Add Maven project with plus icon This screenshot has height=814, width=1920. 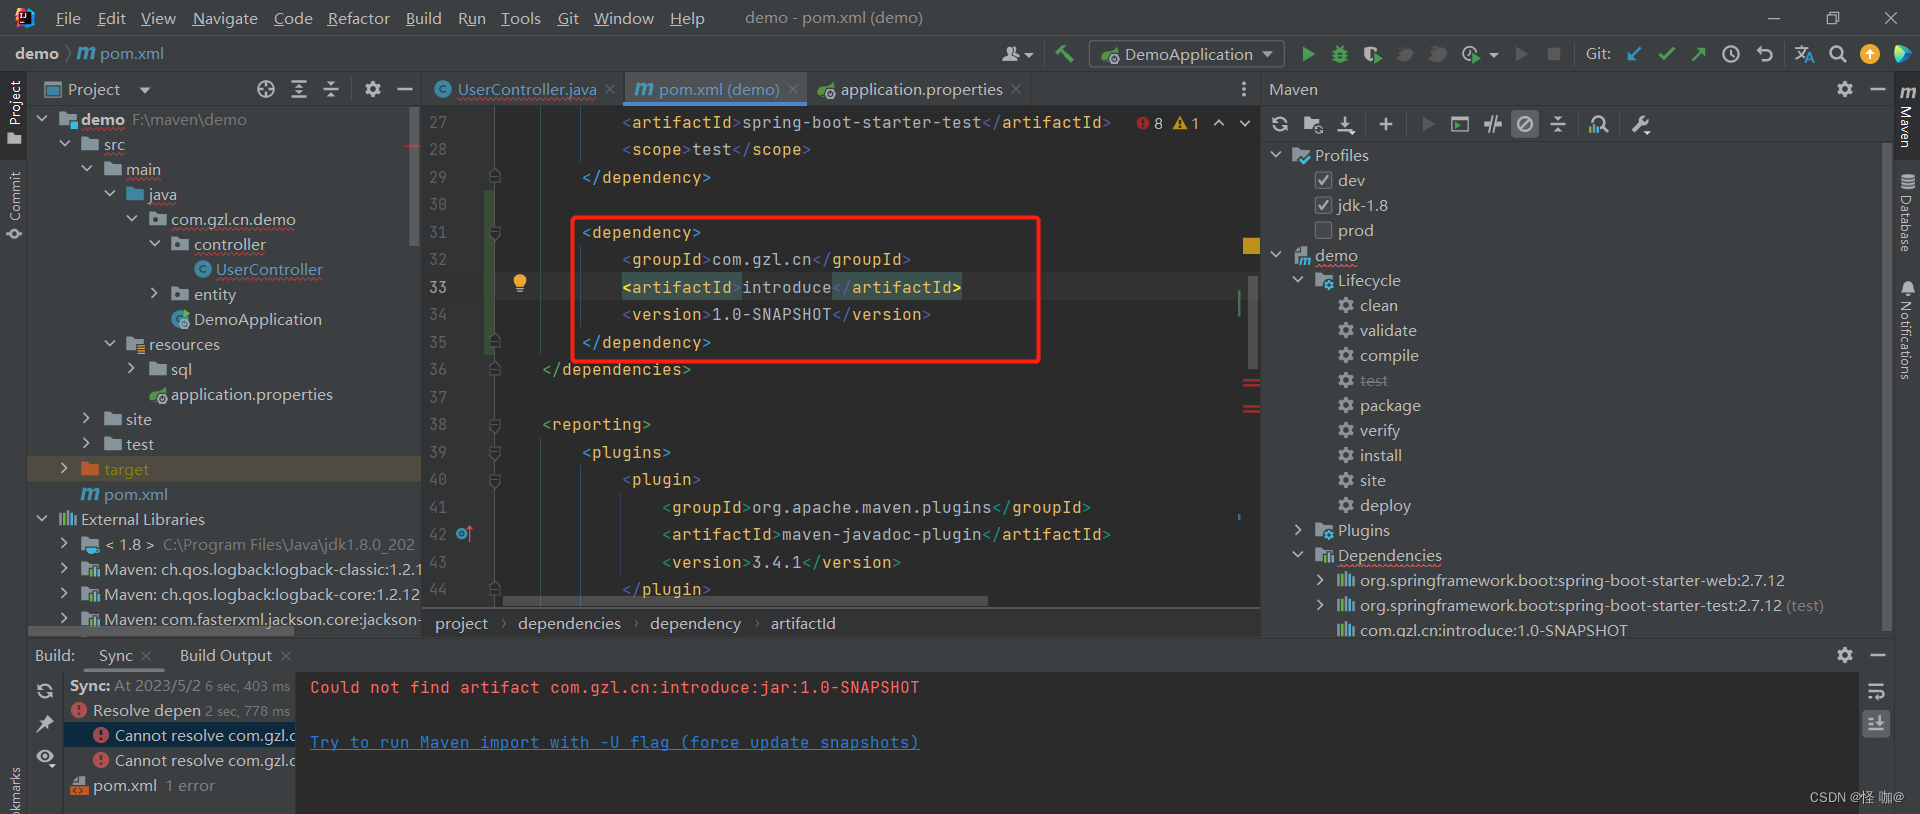[x=1385, y=124]
